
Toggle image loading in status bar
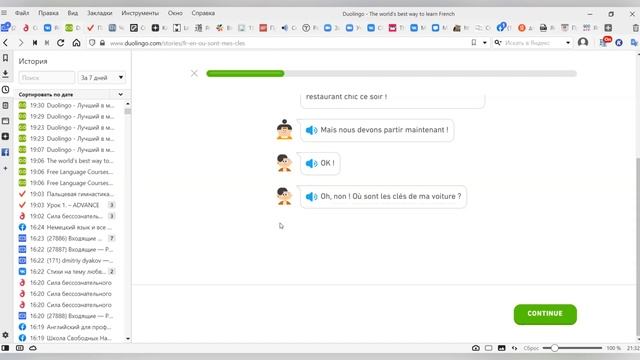[x=502, y=348]
